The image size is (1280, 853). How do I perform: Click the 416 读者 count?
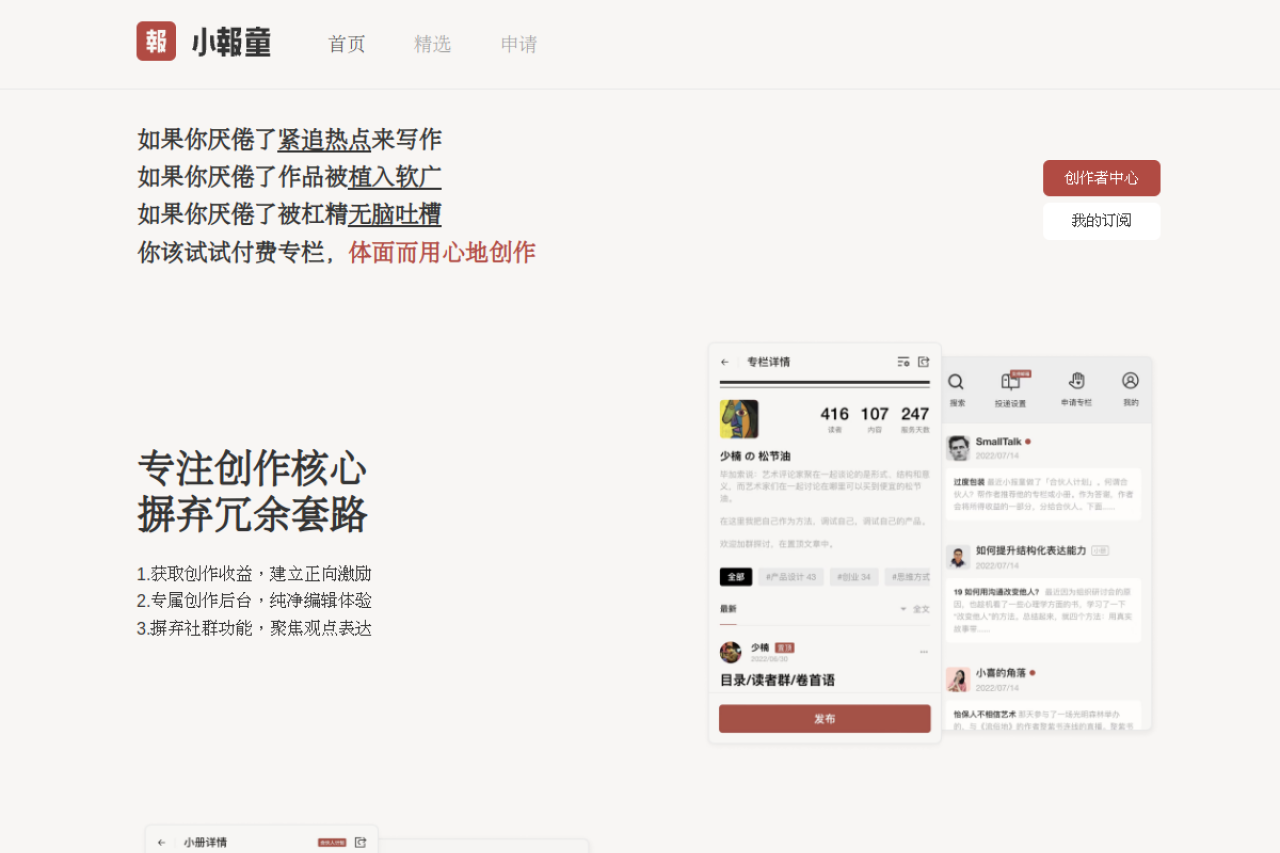(835, 419)
